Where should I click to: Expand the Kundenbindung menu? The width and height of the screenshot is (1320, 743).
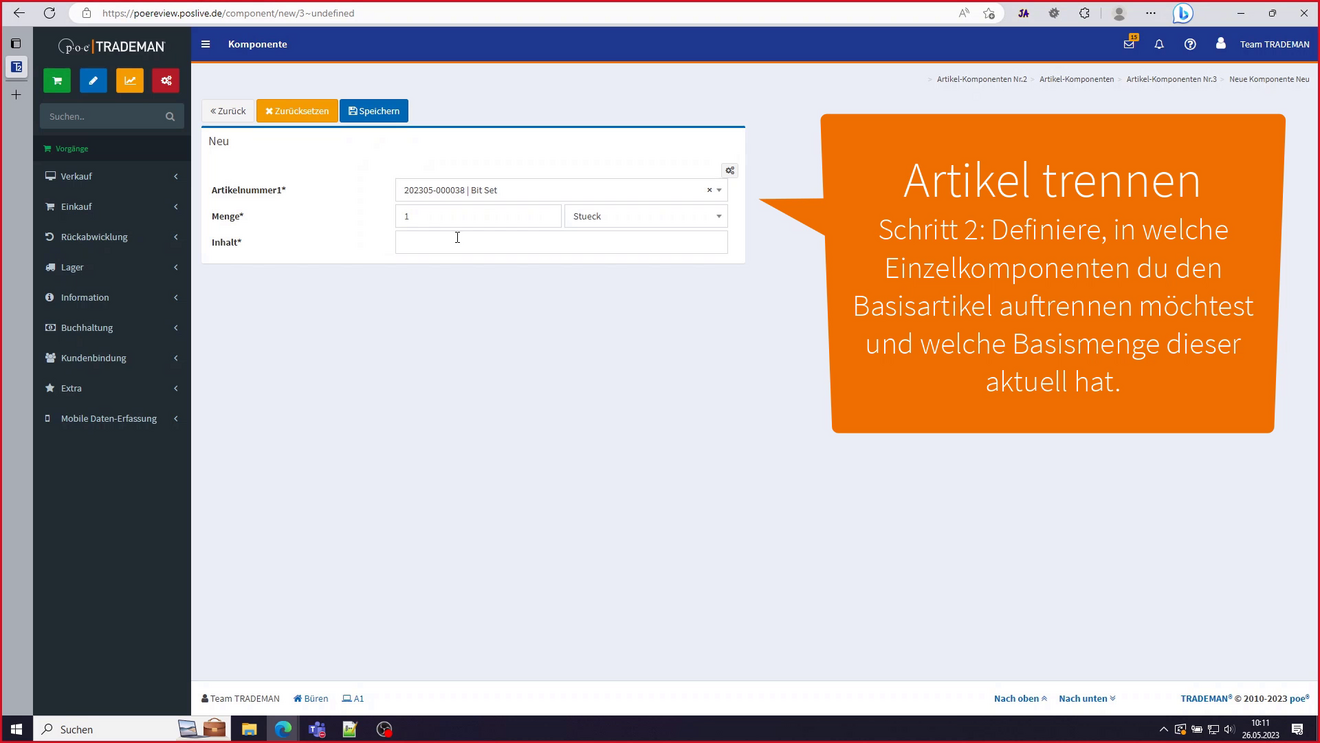pos(111,358)
